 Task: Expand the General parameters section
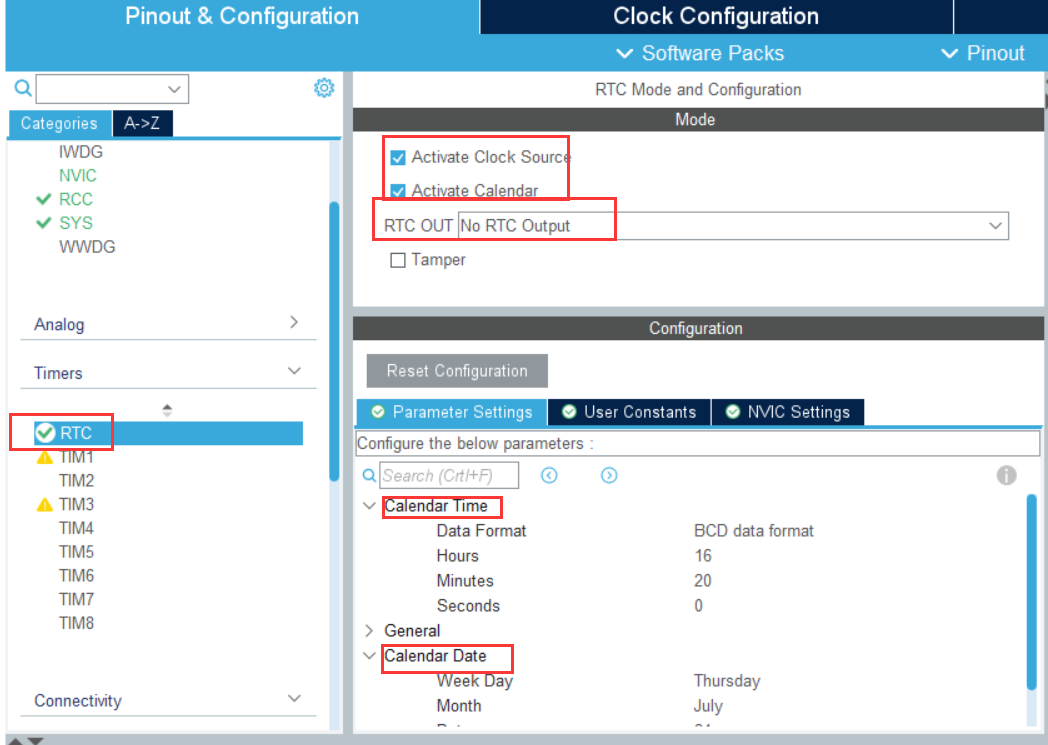pyautogui.click(x=369, y=631)
